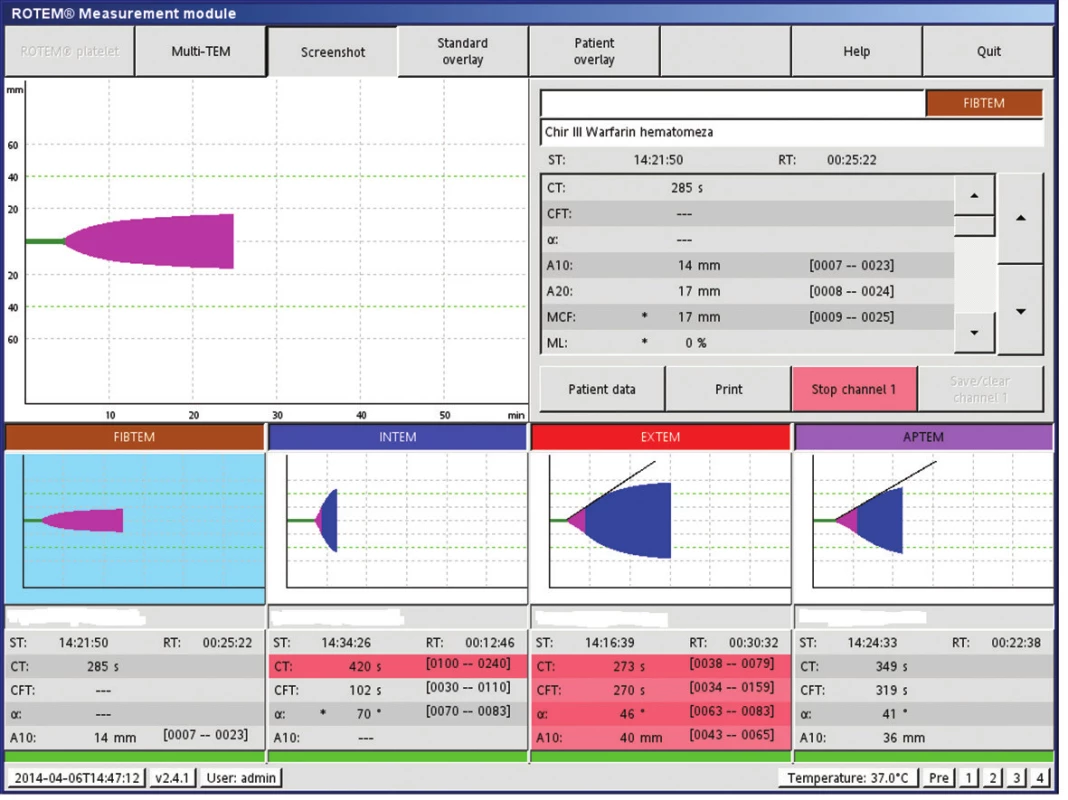Select the Screenshot tab
The image size is (1068, 800).
pos(332,52)
